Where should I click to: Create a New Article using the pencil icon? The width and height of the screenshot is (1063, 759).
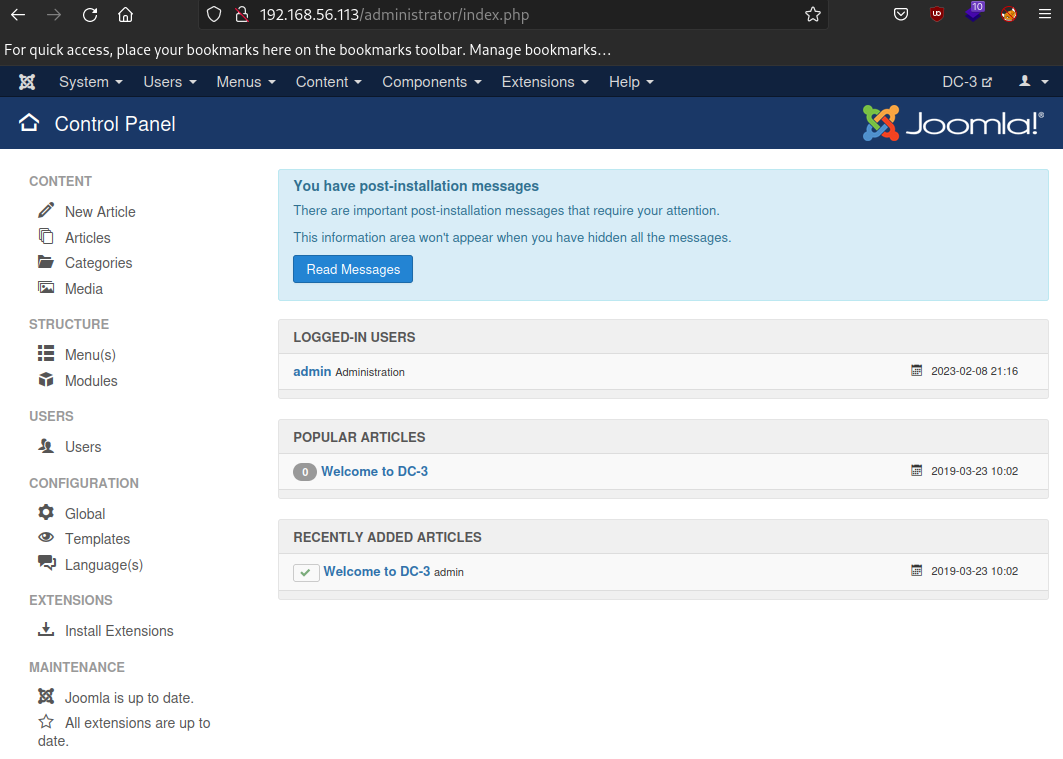[x=45, y=211]
